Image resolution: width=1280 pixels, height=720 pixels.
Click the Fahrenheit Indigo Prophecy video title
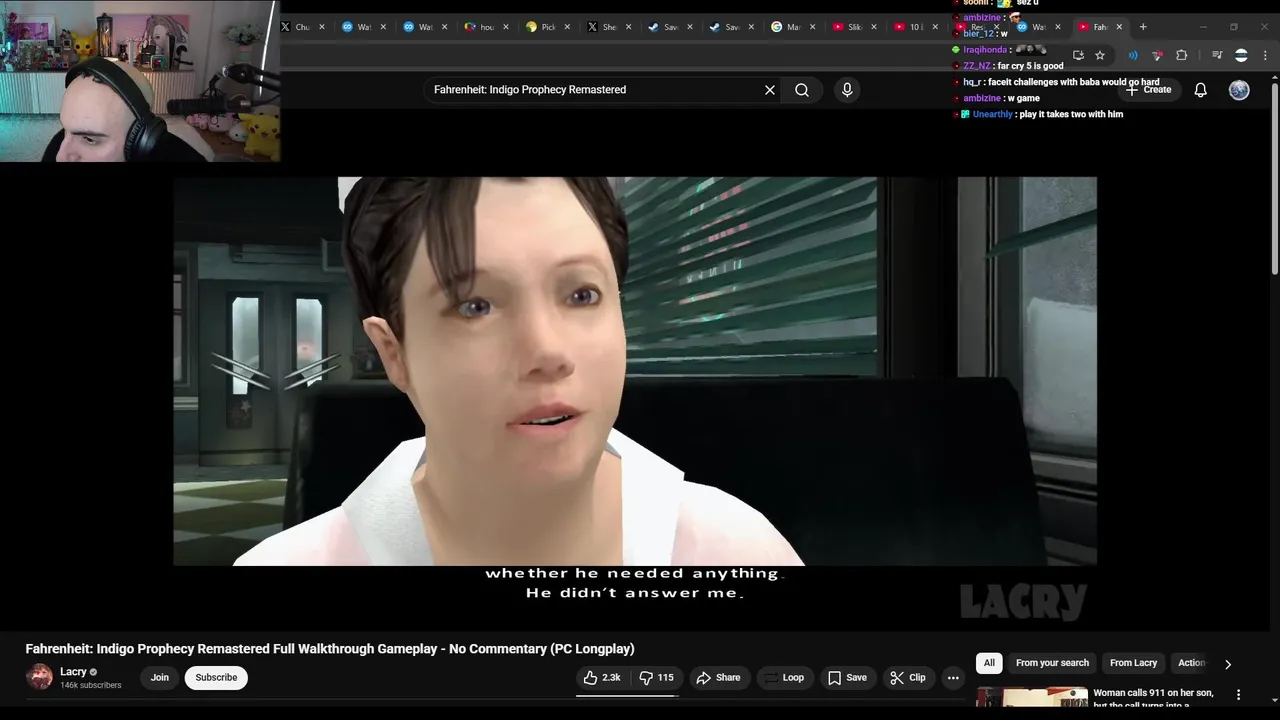coord(330,649)
